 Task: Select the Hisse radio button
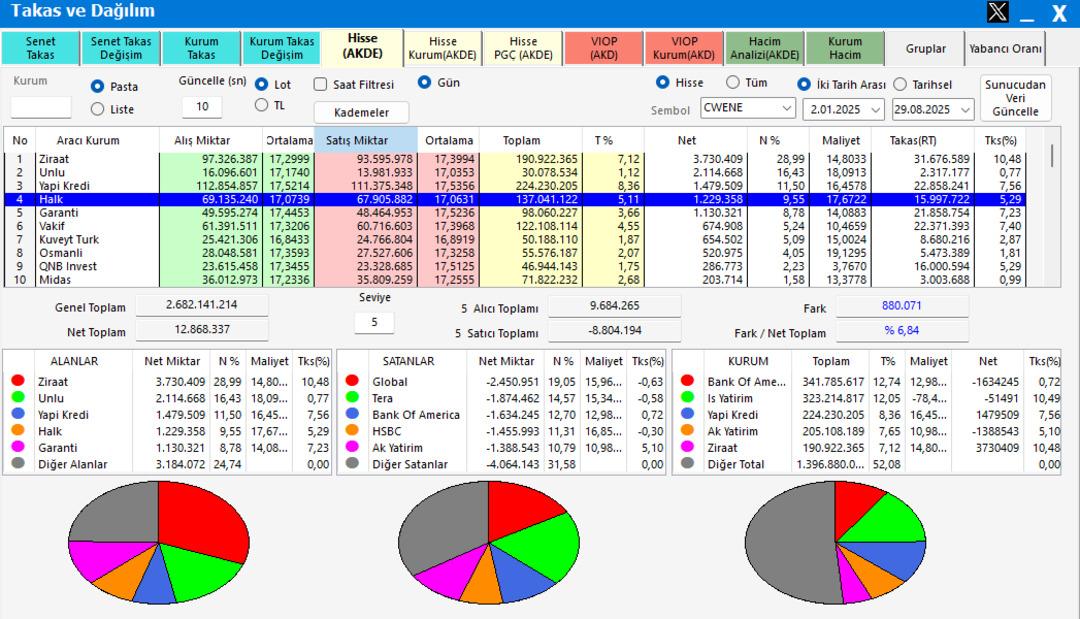coord(662,82)
